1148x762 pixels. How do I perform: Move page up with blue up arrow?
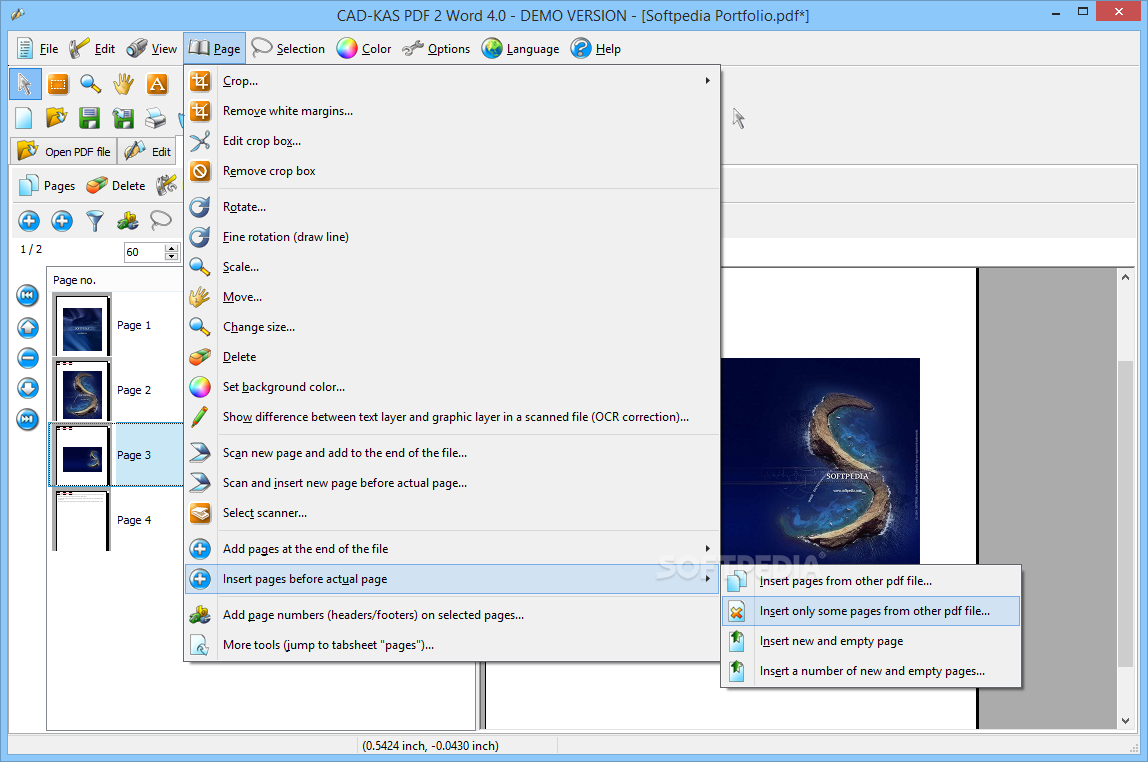(x=28, y=327)
